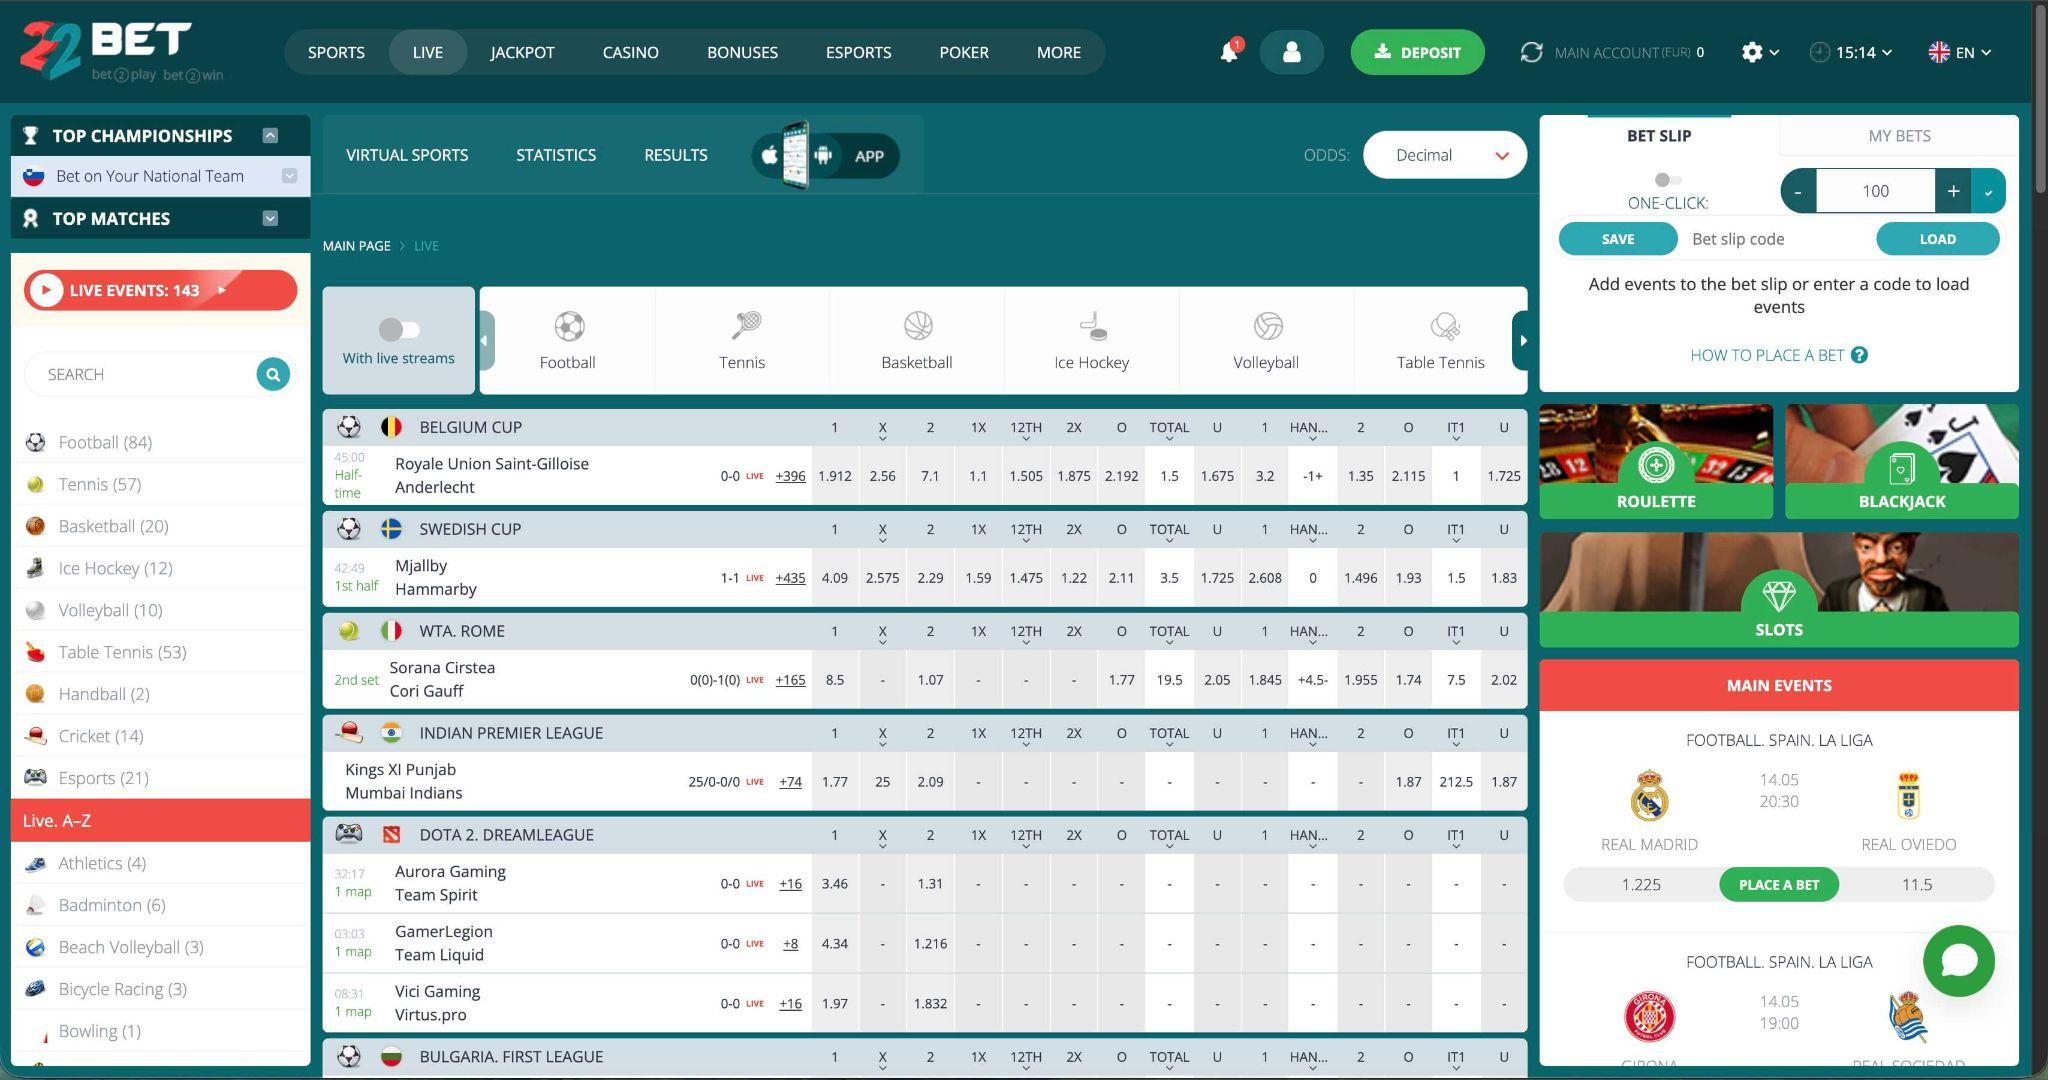Click the page vertical scrollbar
The width and height of the screenshot is (2048, 1080).
tap(2040, 100)
